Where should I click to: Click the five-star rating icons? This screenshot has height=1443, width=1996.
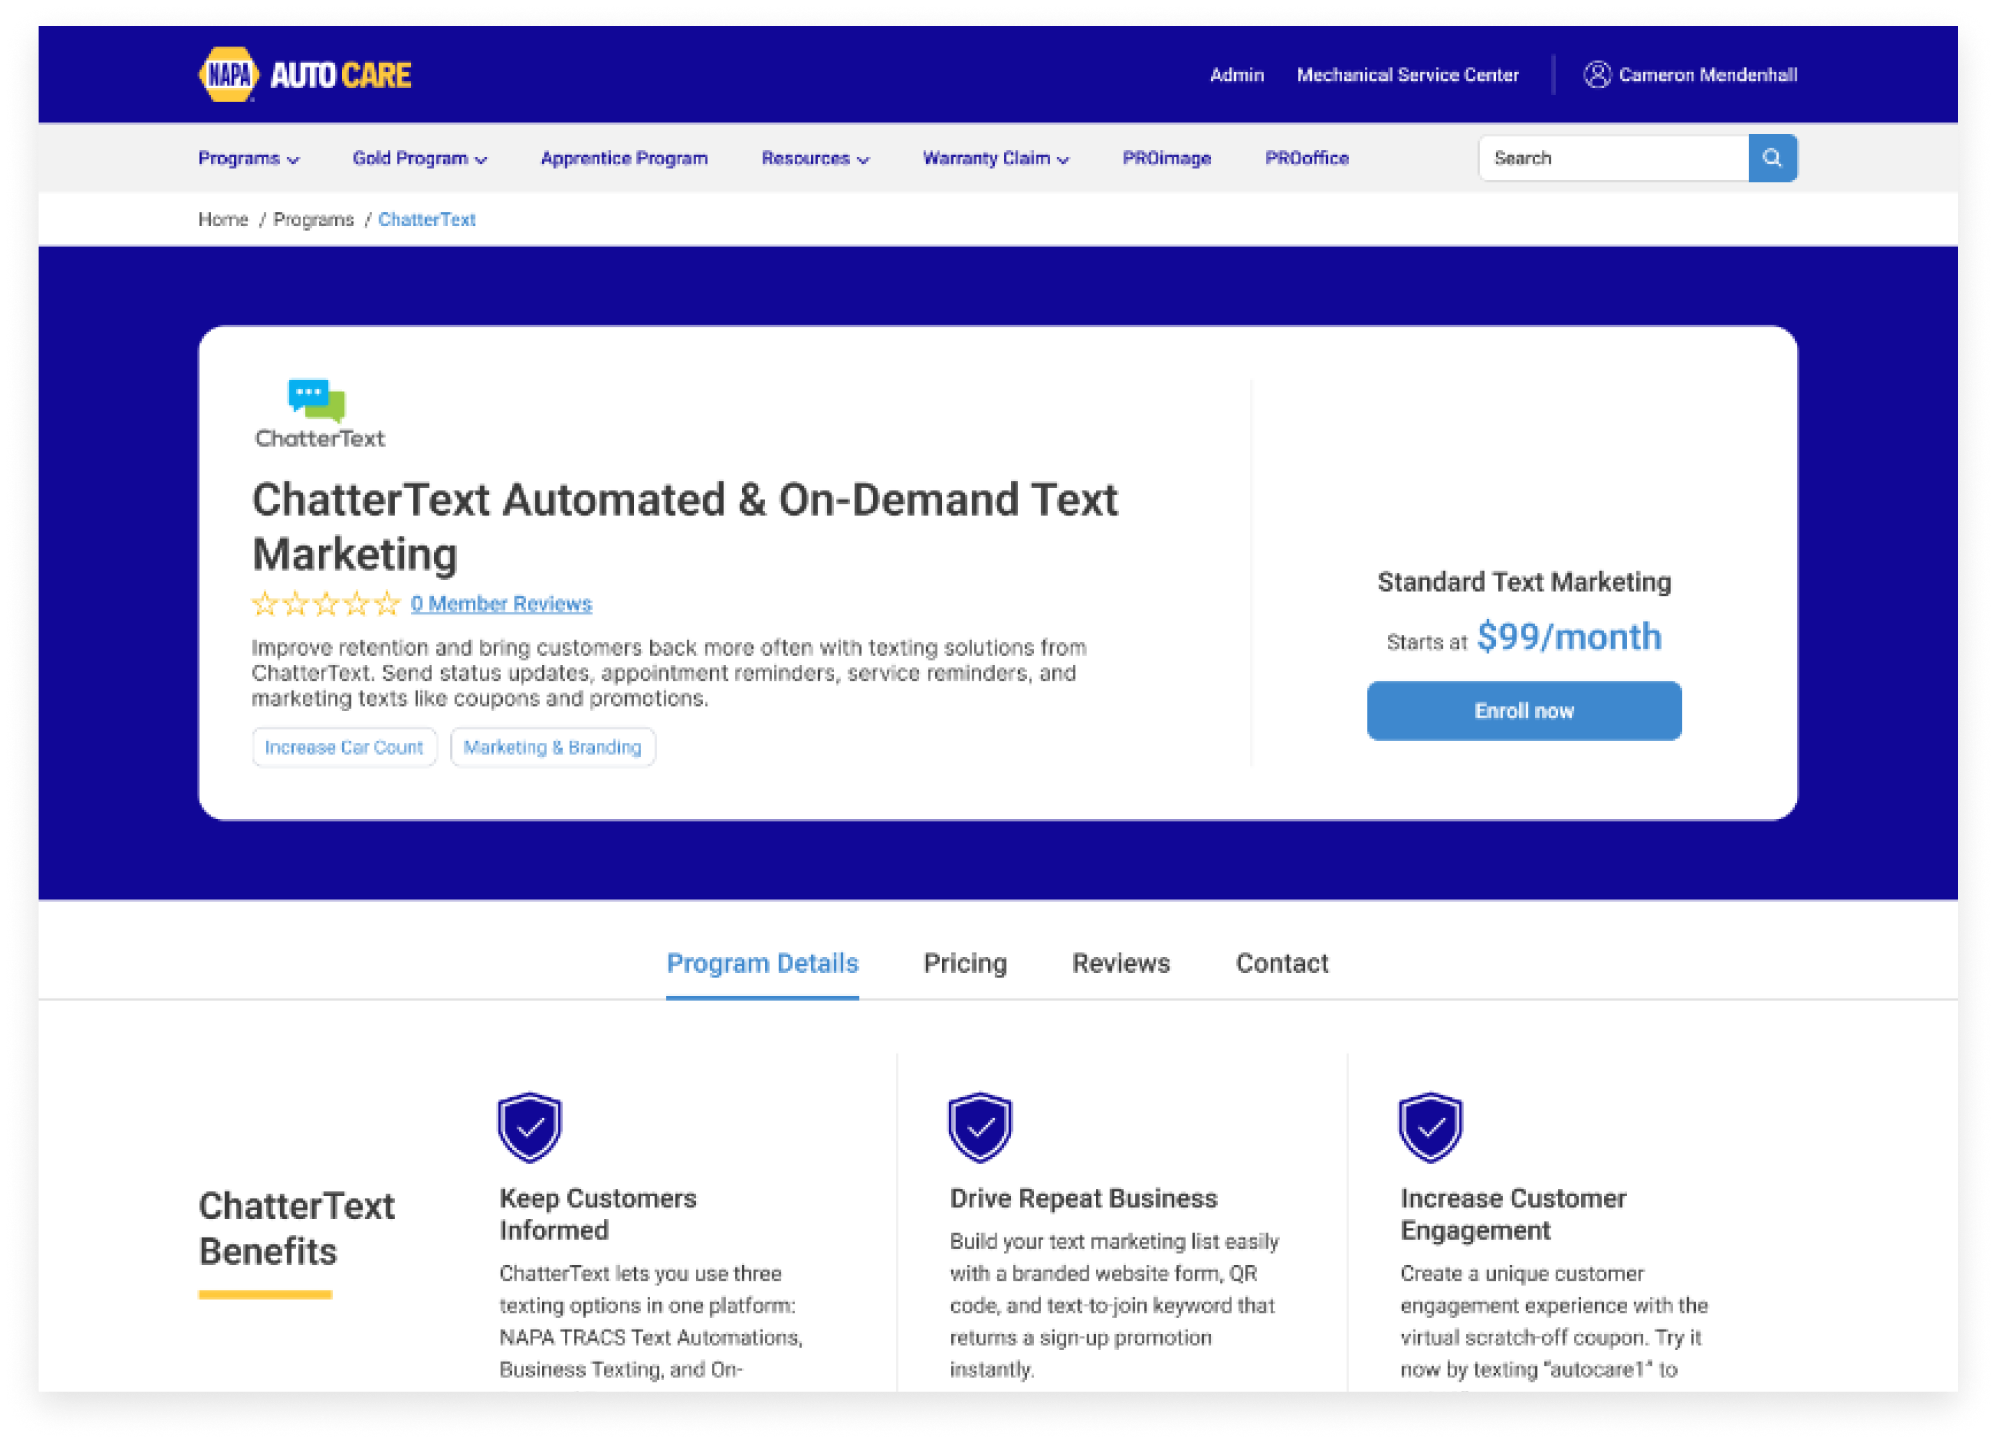click(x=326, y=603)
